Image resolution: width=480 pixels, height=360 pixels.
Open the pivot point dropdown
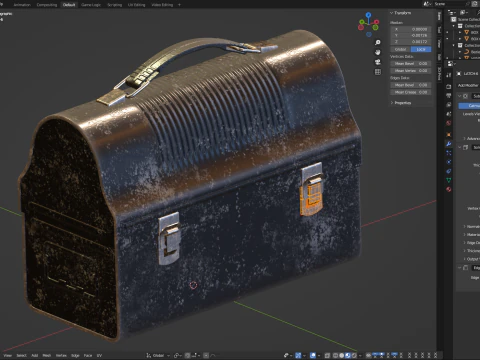click(x=177, y=355)
